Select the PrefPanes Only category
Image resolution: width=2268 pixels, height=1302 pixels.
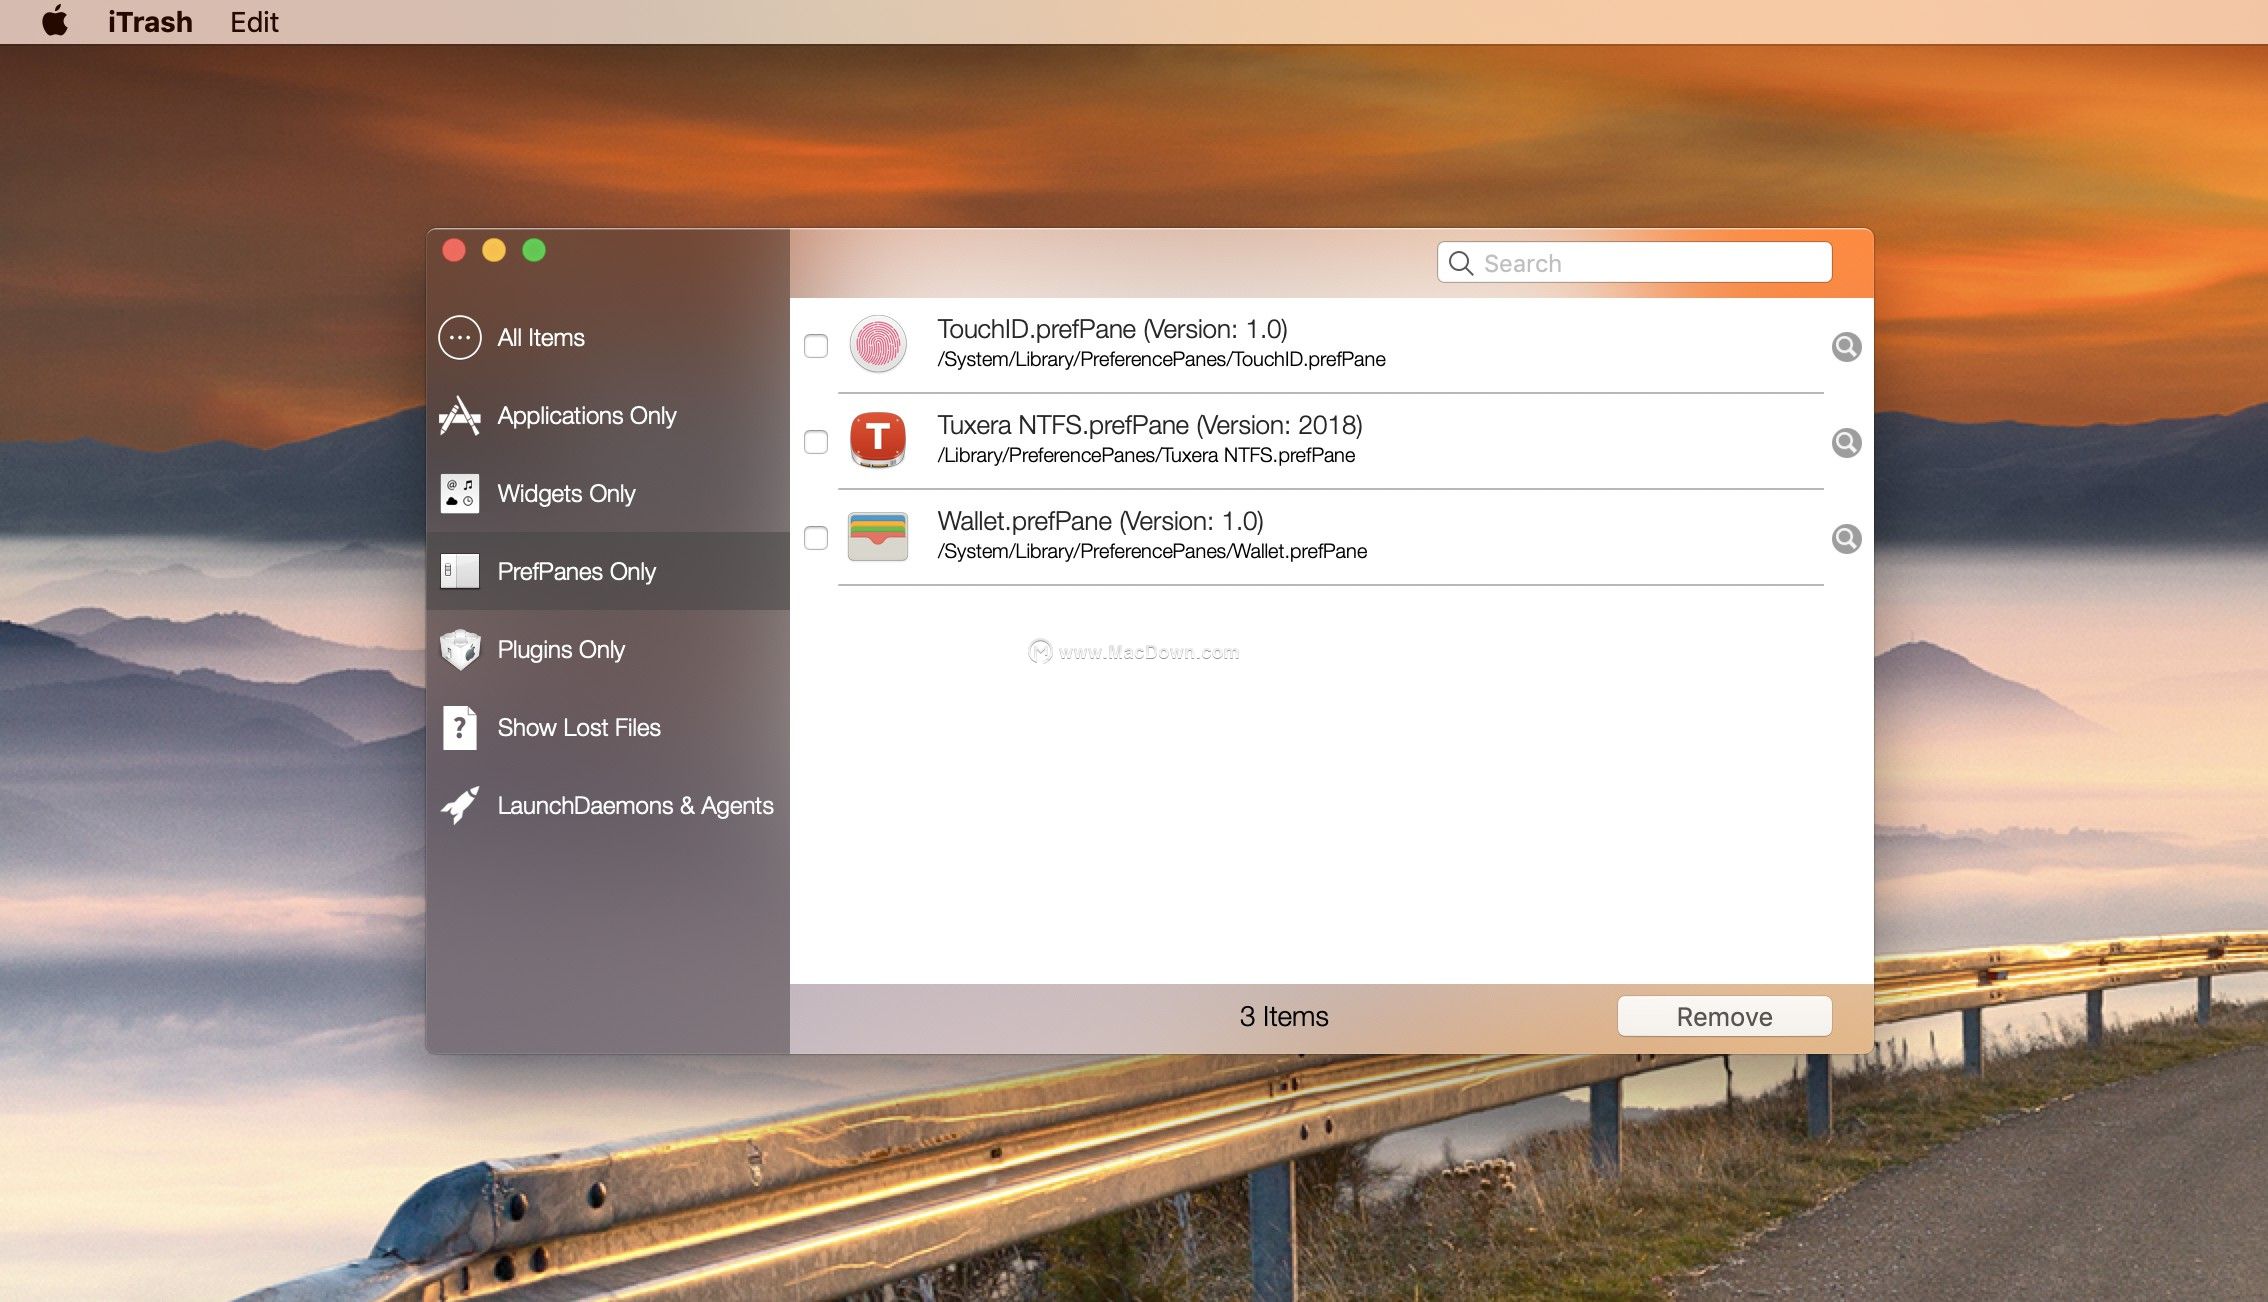(576, 572)
